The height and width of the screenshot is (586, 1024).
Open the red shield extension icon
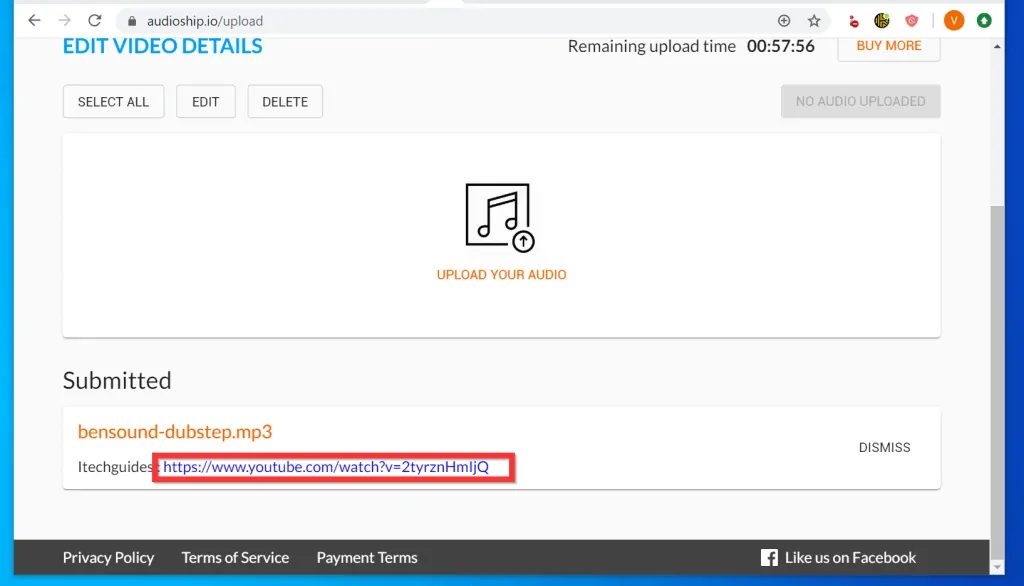[912, 21]
